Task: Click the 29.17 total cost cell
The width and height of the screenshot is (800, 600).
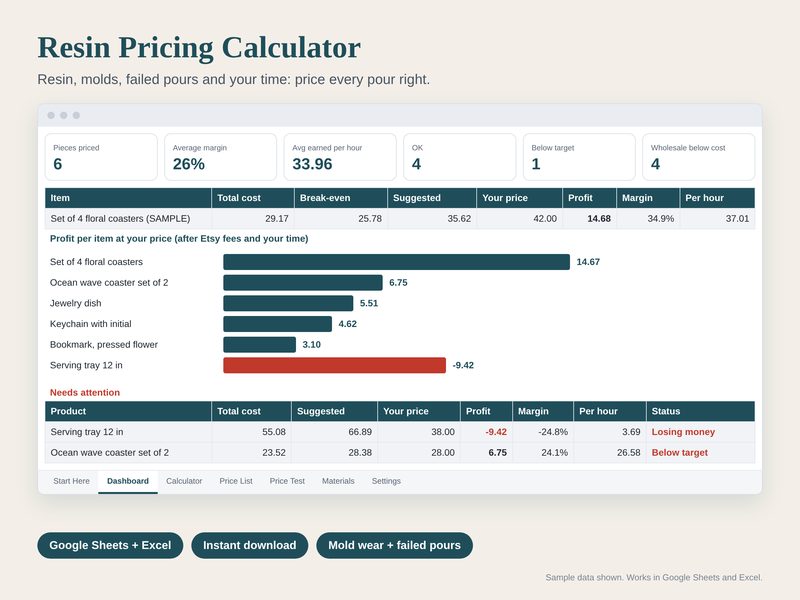Action: pyautogui.click(x=253, y=218)
